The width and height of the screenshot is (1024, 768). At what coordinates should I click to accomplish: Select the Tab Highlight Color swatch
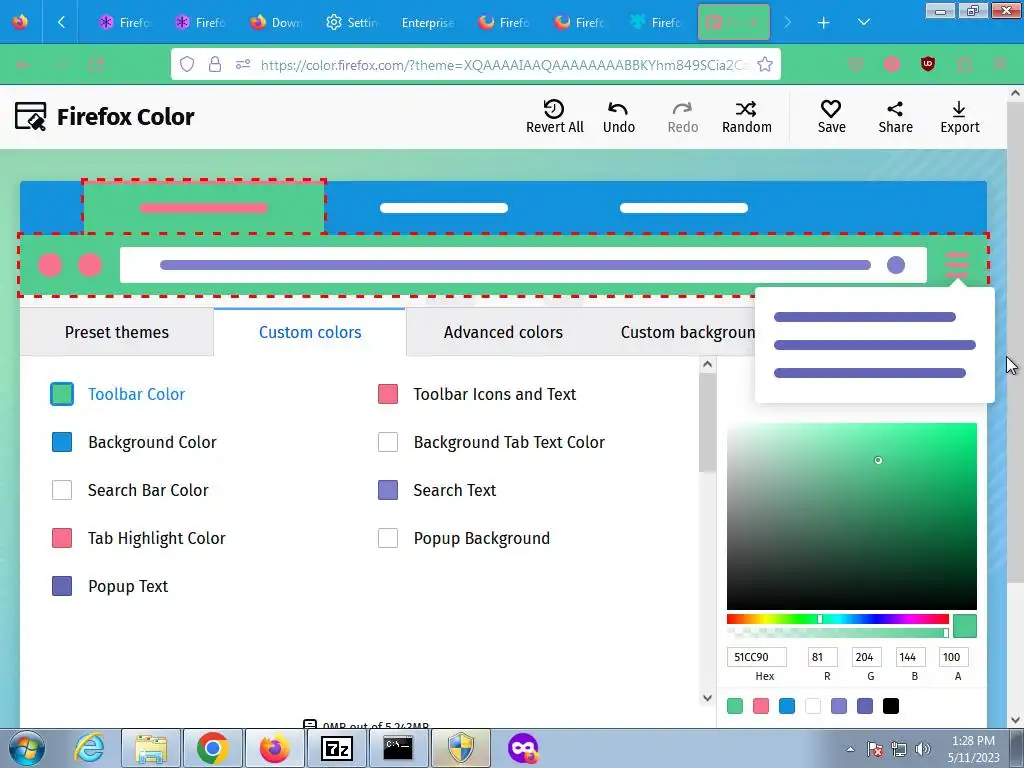pos(62,538)
